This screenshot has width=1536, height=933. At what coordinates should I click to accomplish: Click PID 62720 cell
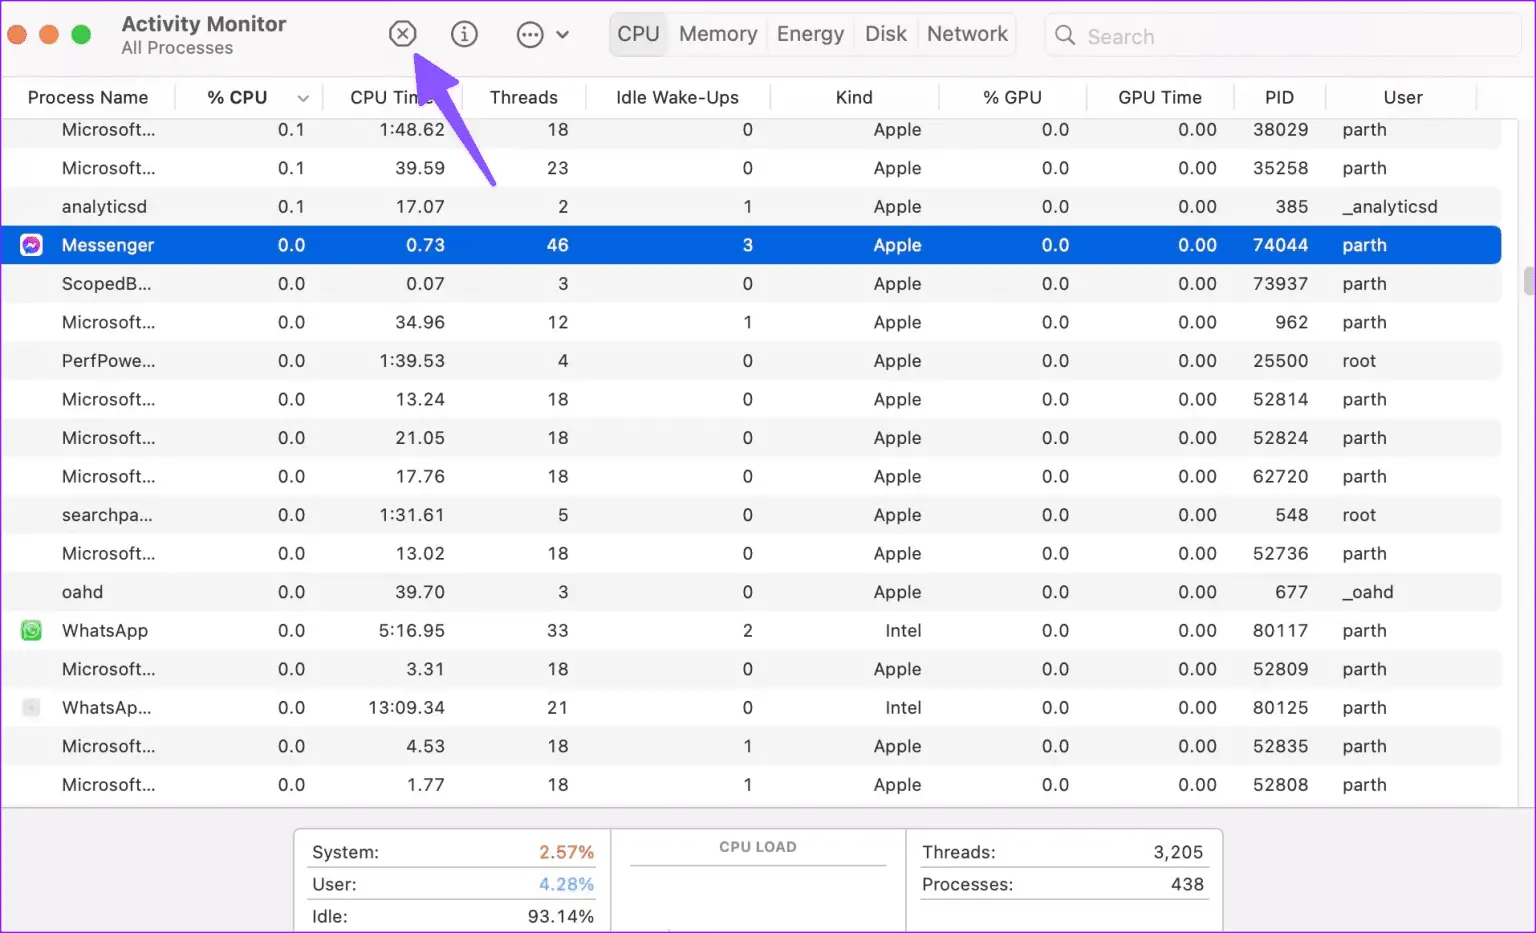[1280, 477]
